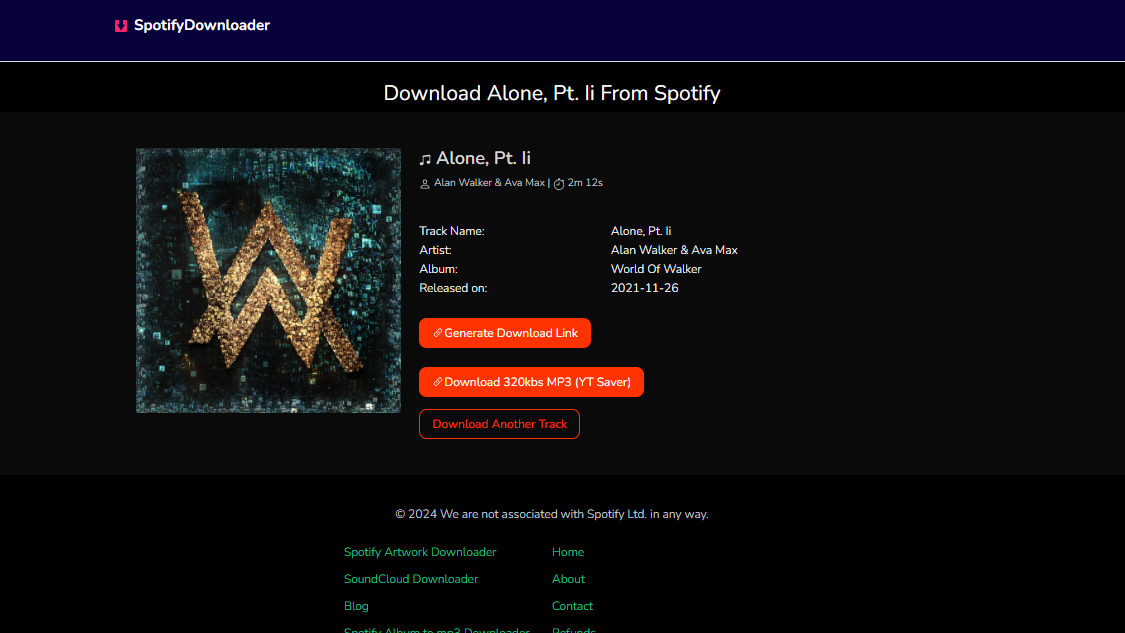This screenshot has height=633, width=1125.
Task: Open SoundCloud Downloader footer link
Action: tap(410, 579)
